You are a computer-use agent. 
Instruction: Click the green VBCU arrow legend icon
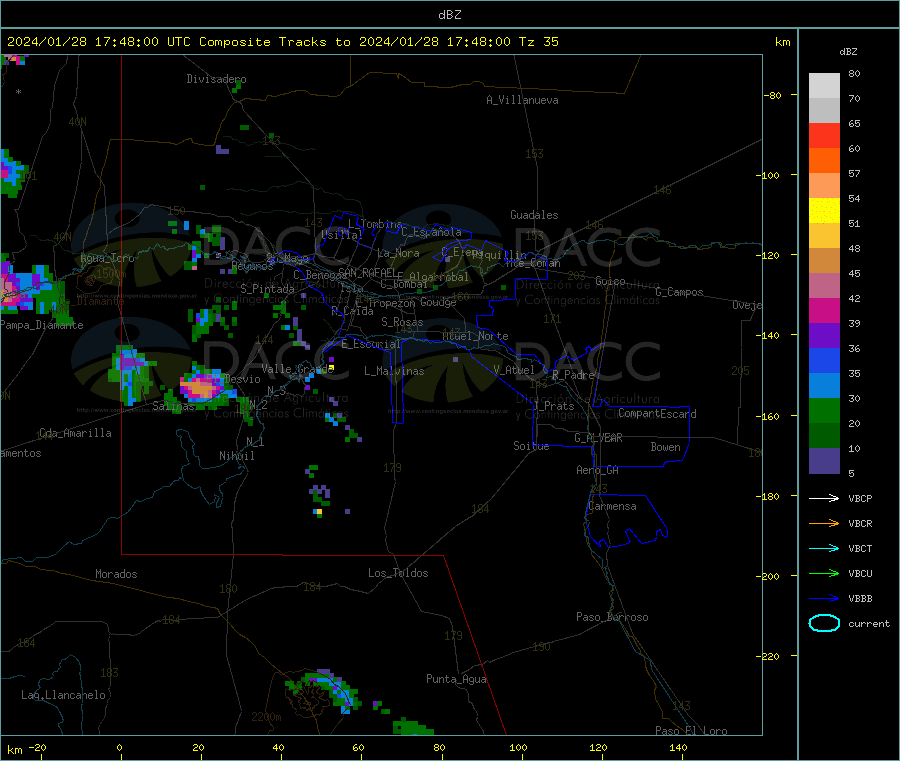(x=824, y=573)
